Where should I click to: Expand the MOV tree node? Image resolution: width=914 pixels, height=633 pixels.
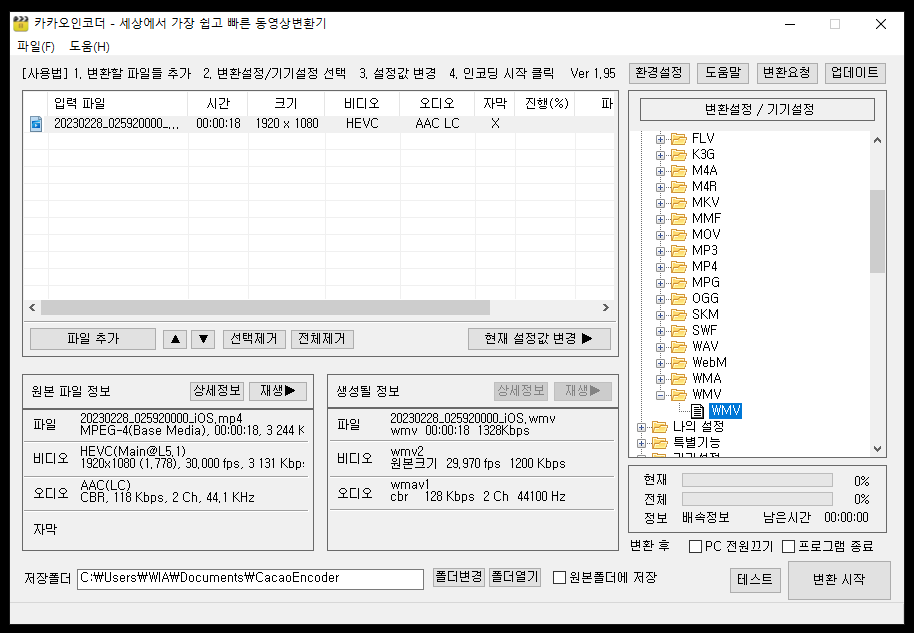(x=660, y=235)
